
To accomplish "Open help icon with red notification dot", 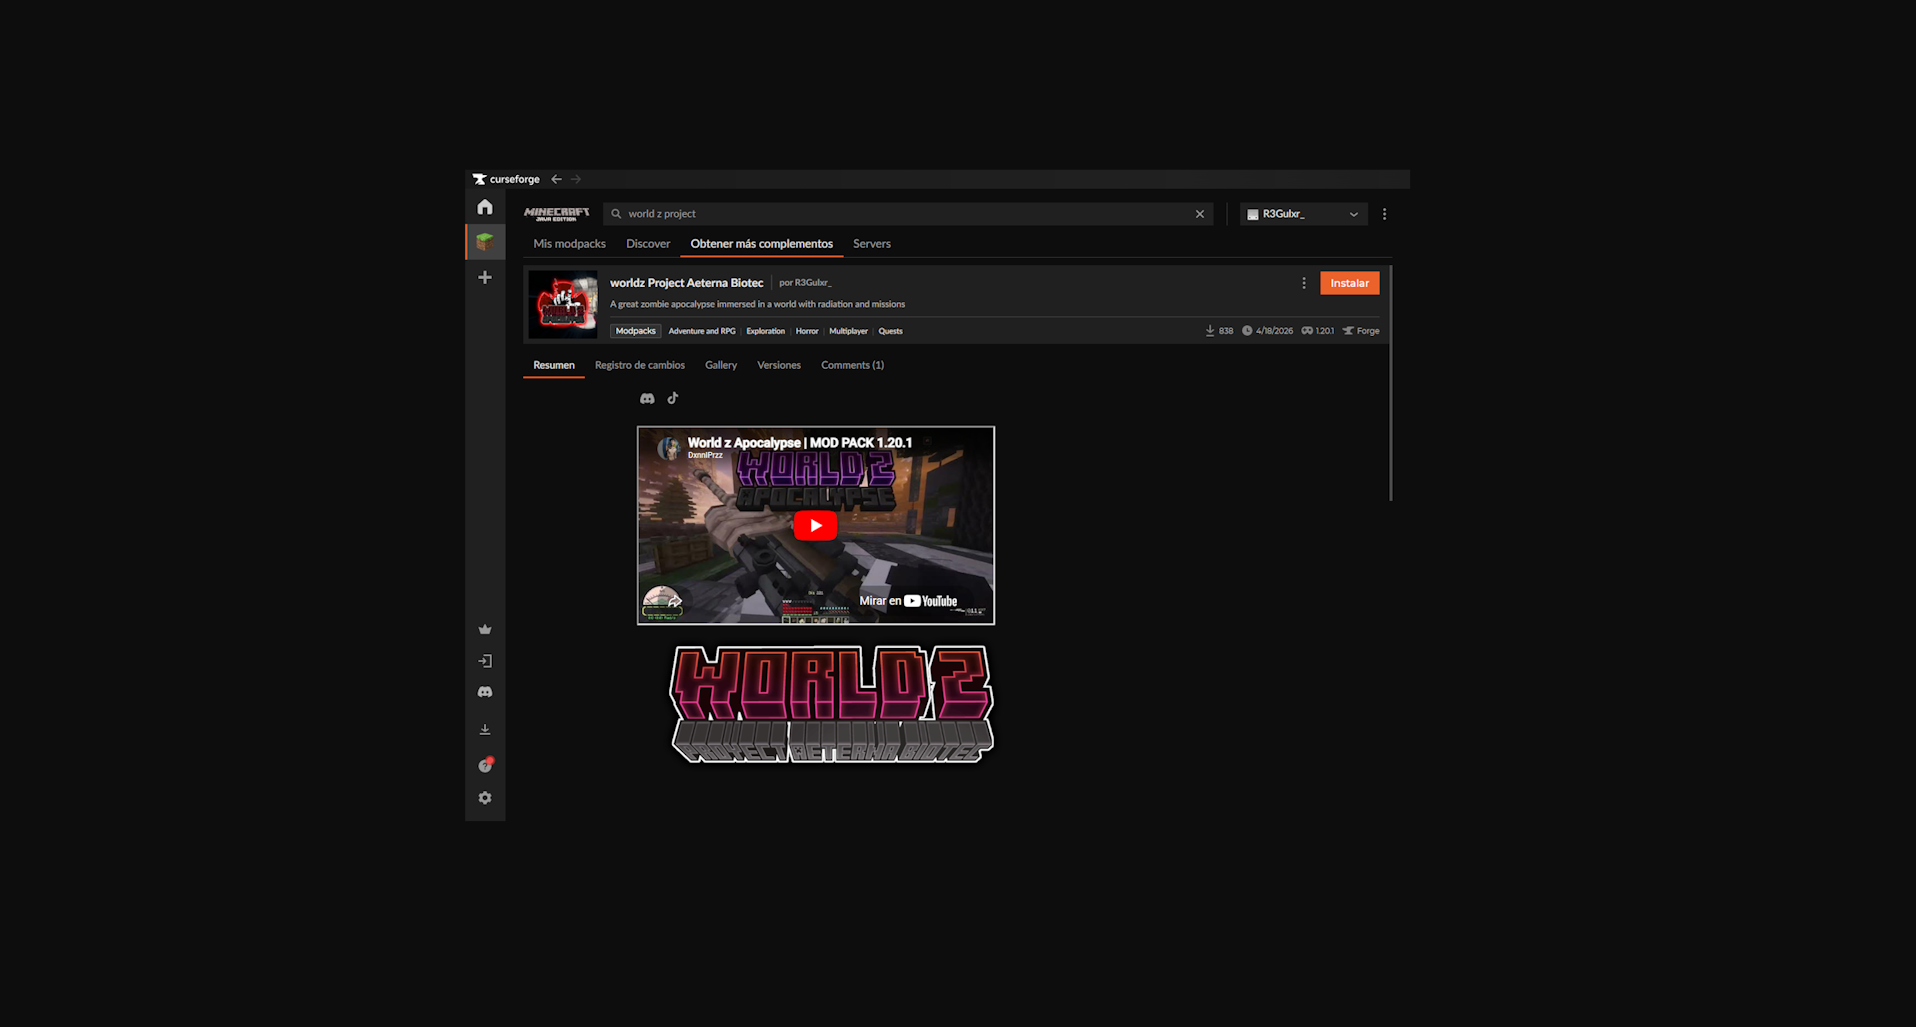I will pos(485,765).
